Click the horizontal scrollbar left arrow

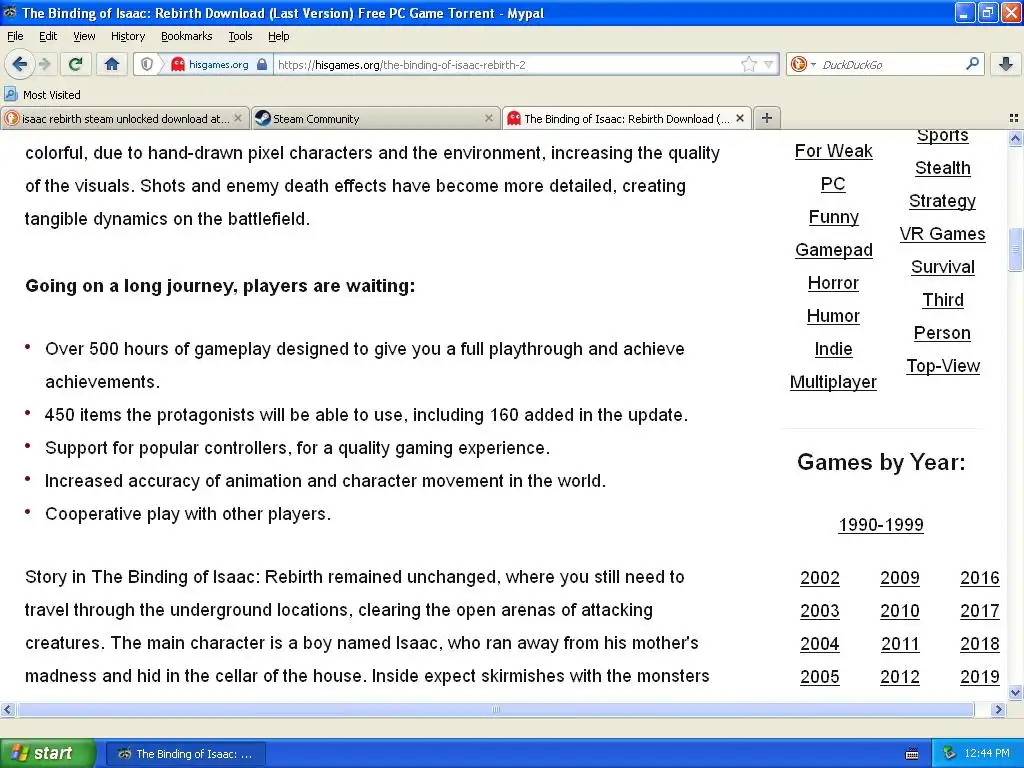(7, 709)
